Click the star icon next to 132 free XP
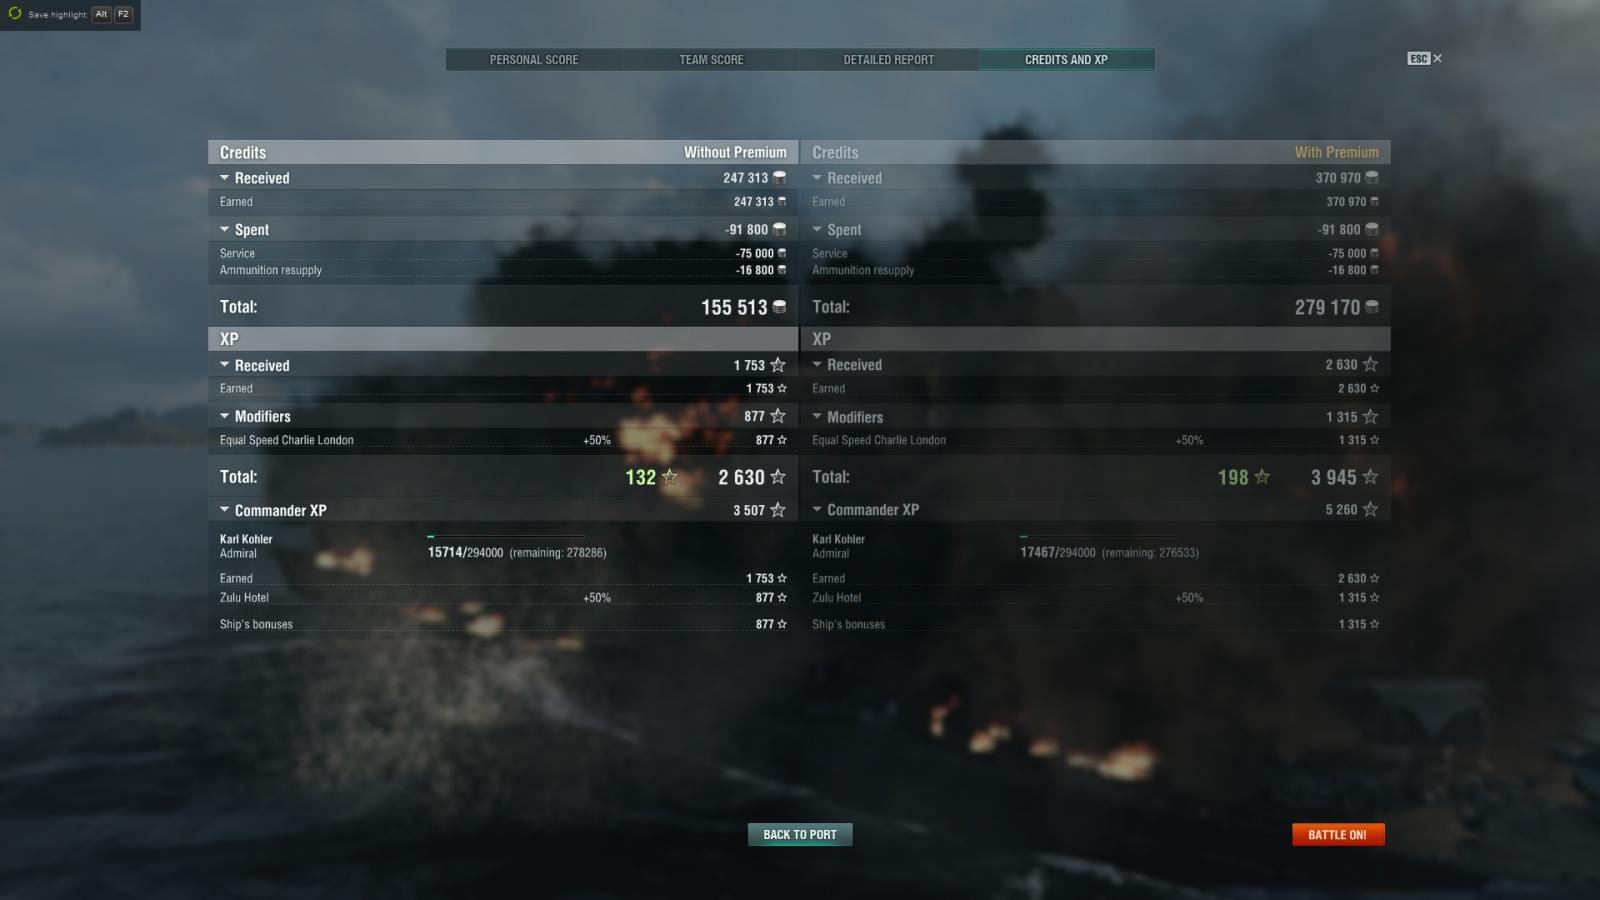 click(x=670, y=477)
